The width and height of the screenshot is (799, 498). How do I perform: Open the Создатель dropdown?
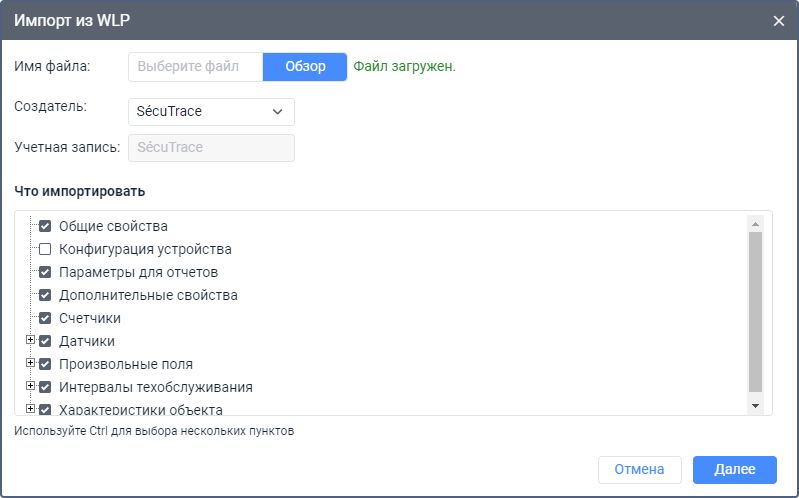[211, 112]
